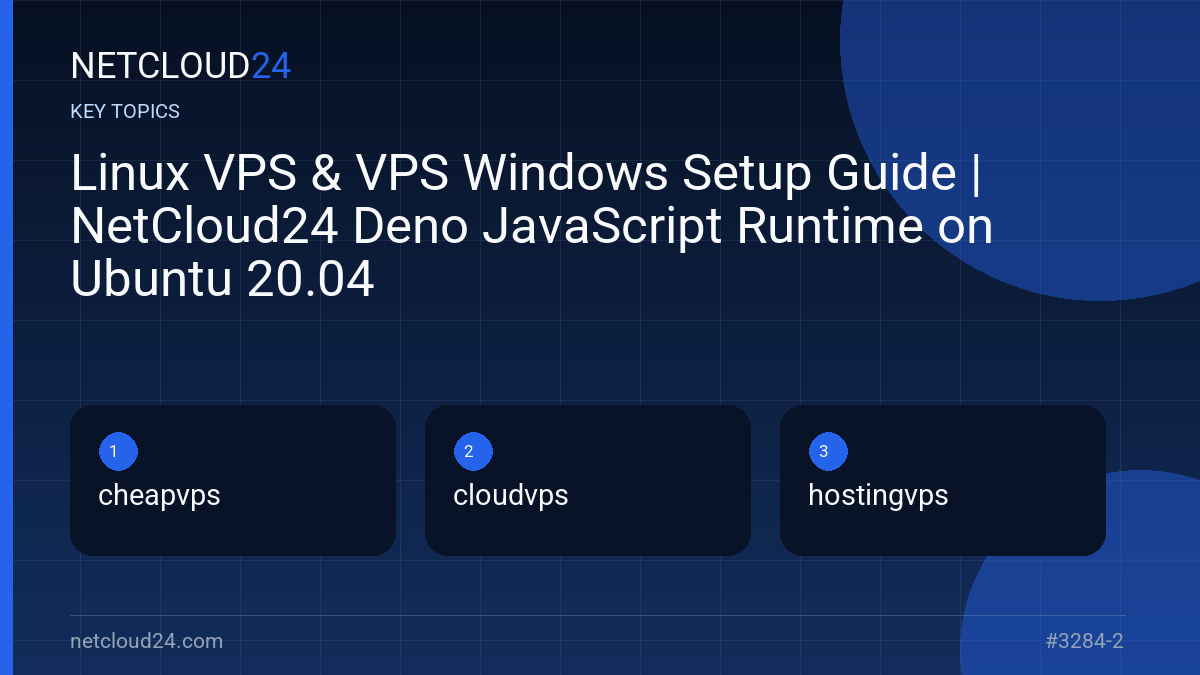Click the #3284-2 reference ID
1200x675 pixels.
[1085, 641]
